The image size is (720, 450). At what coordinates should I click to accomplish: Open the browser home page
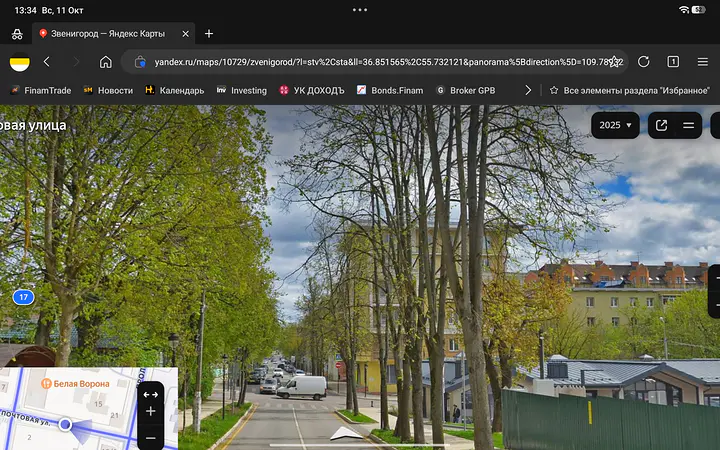tap(106, 62)
